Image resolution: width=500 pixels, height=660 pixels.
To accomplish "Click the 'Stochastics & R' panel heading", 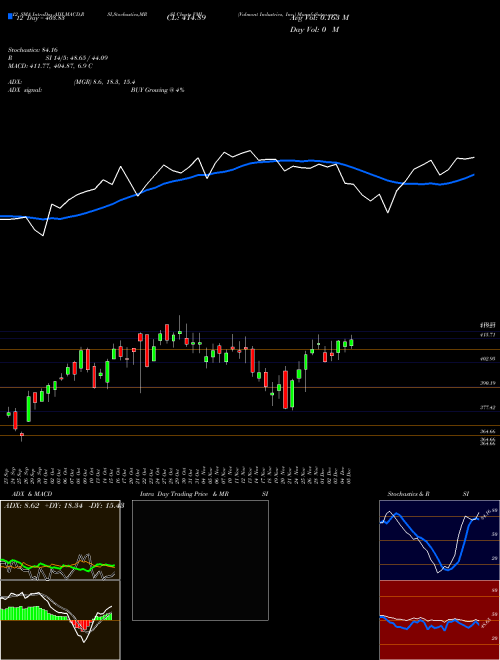I will coord(408,494).
